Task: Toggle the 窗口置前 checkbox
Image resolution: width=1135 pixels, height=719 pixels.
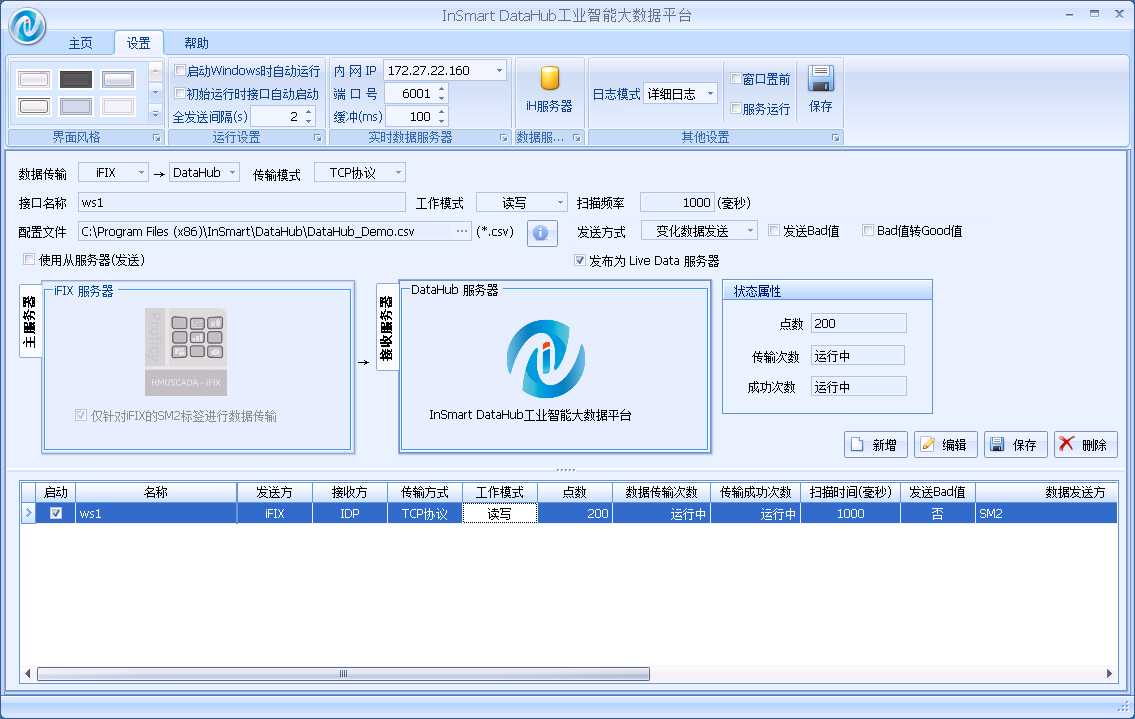Action: (735, 78)
